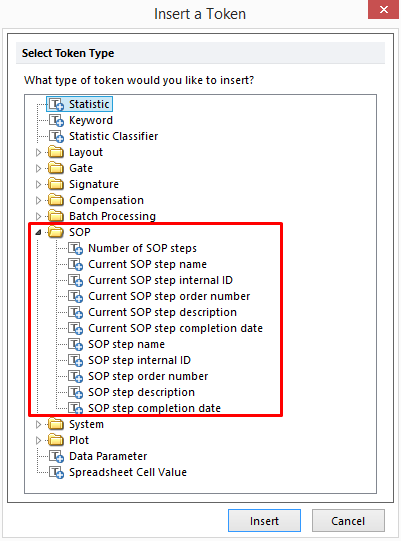Click the Current SOP step completion date icon
401x541 pixels.
(75, 328)
